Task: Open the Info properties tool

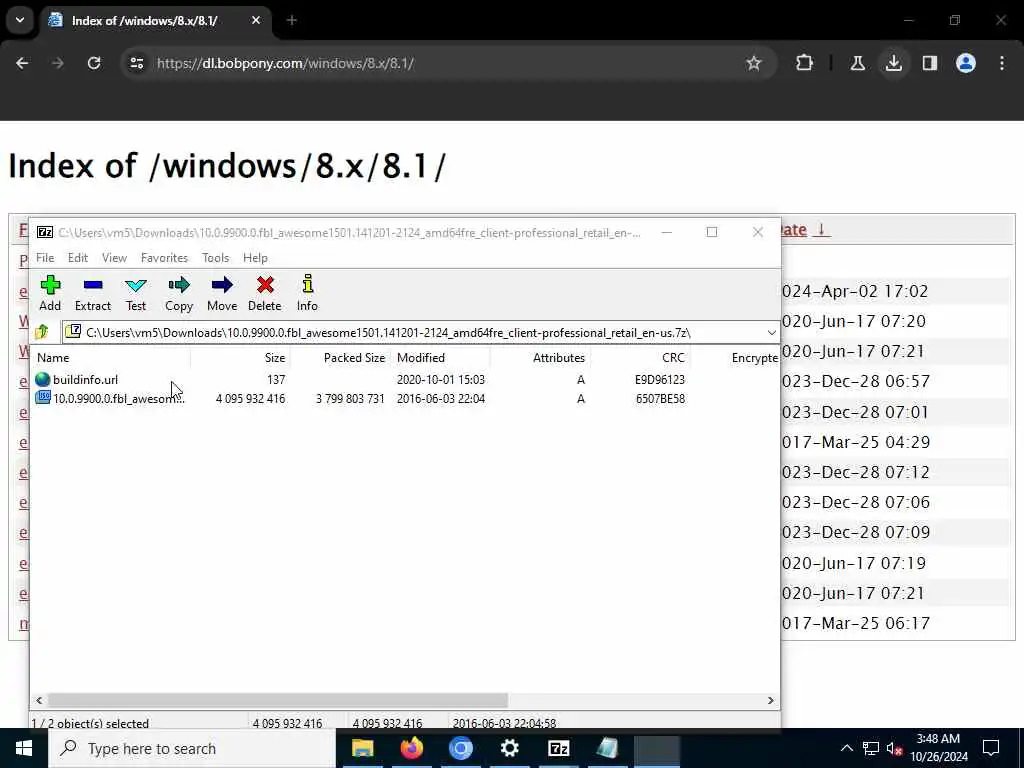Action: pos(308,293)
